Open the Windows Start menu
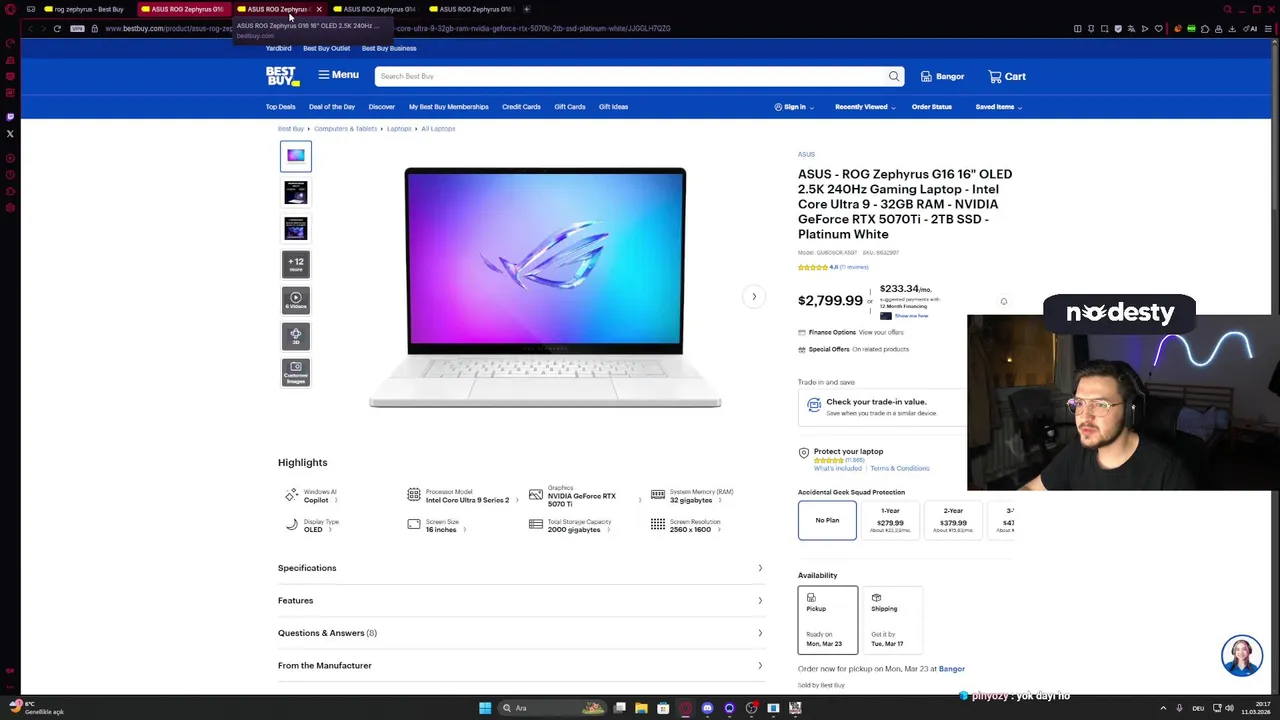 coord(485,708)
